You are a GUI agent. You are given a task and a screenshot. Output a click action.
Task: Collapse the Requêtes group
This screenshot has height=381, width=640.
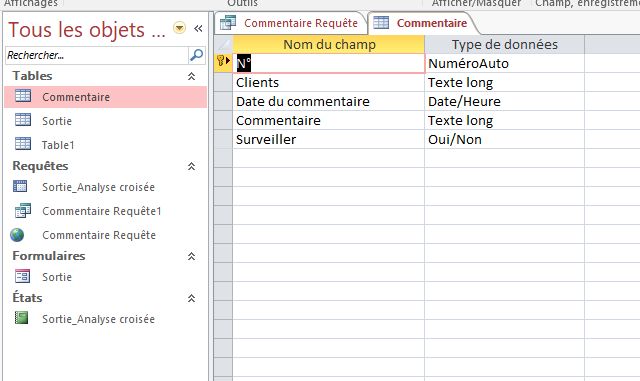pos(191,166)
